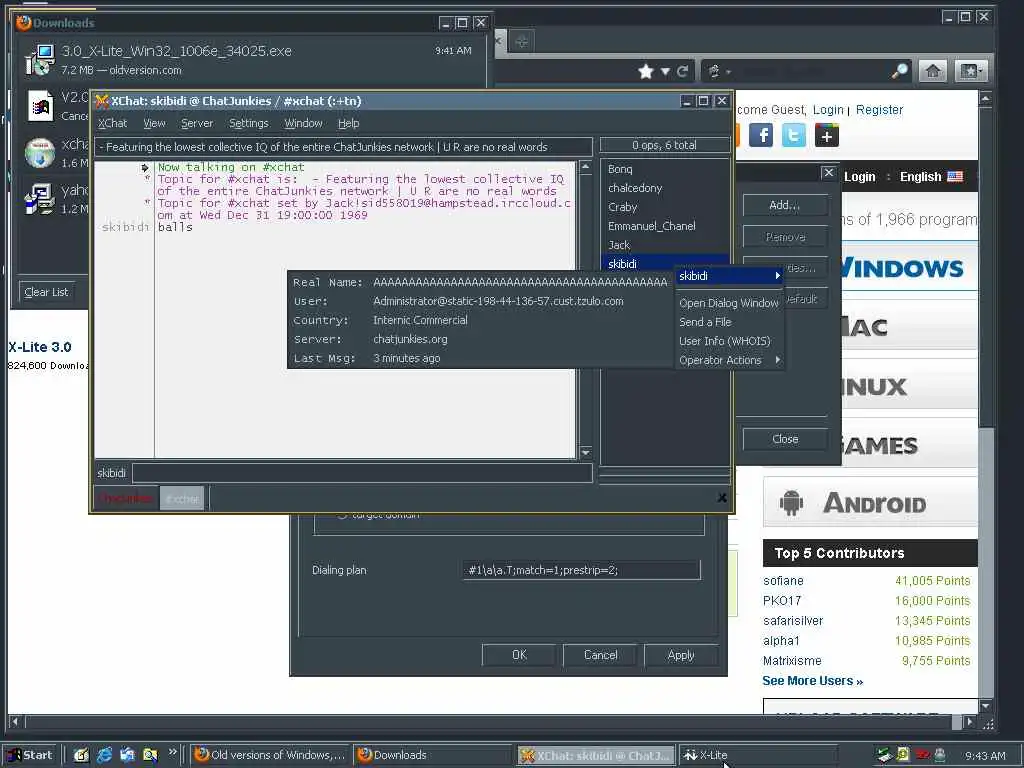This screenshot has height=768, width=1024.
Task: Click the Login link beside Welcome Guest
Action: 828,110
